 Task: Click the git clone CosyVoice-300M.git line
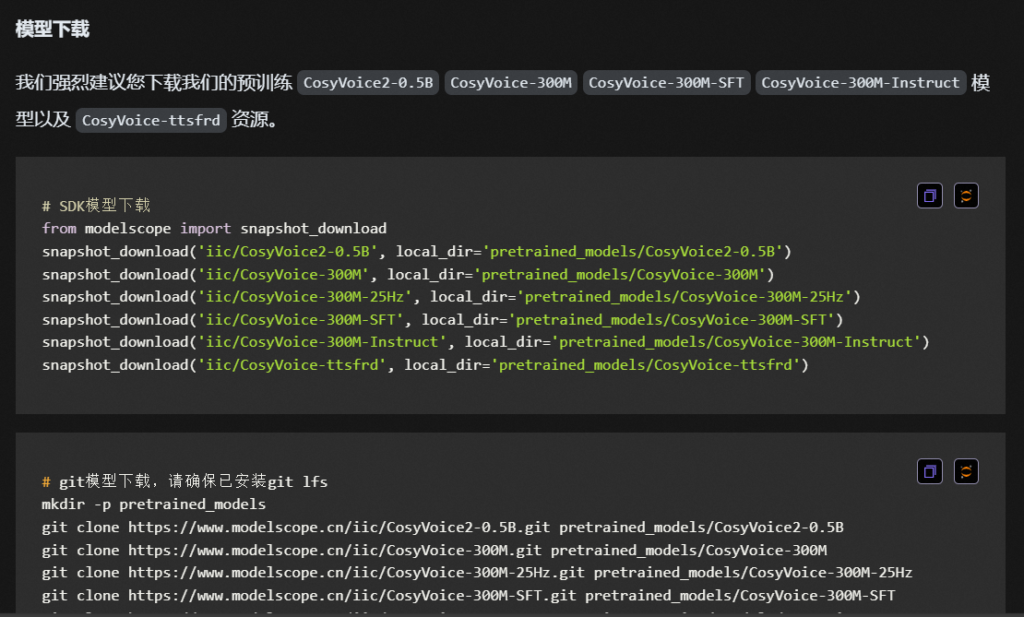coord(434,550)
